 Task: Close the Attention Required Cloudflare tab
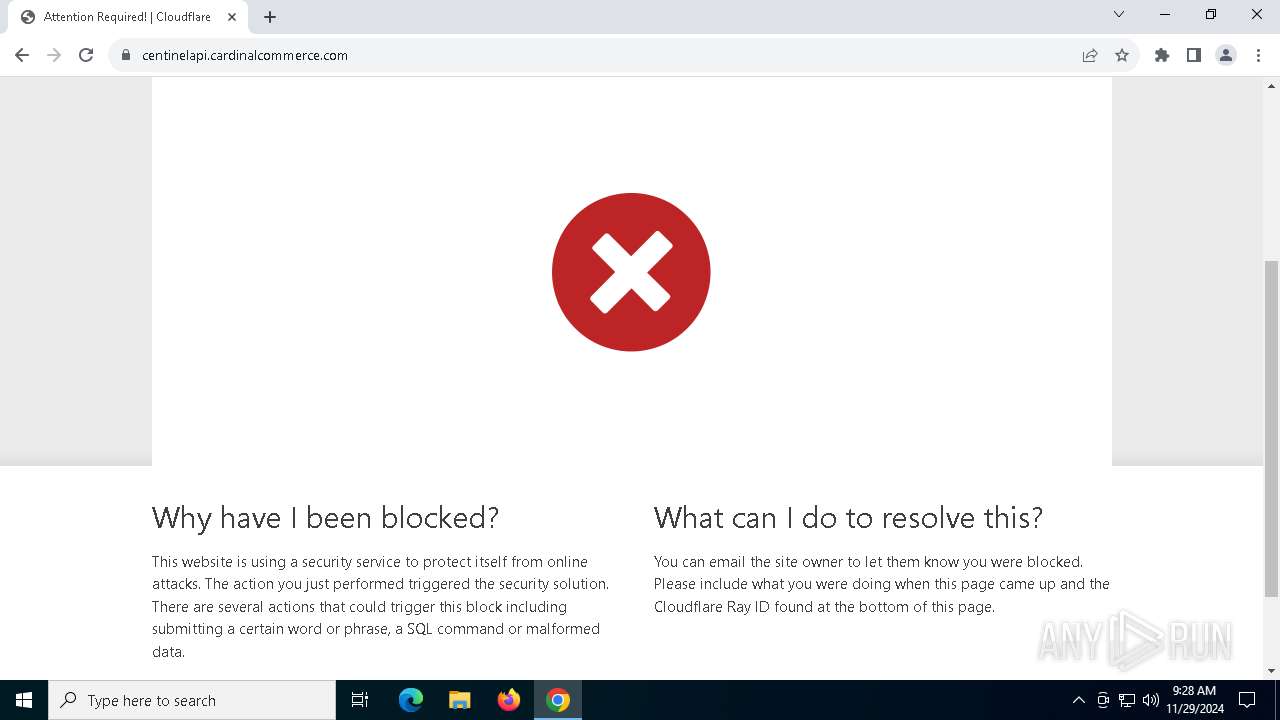pyautogui.click(x=232, y=17)
